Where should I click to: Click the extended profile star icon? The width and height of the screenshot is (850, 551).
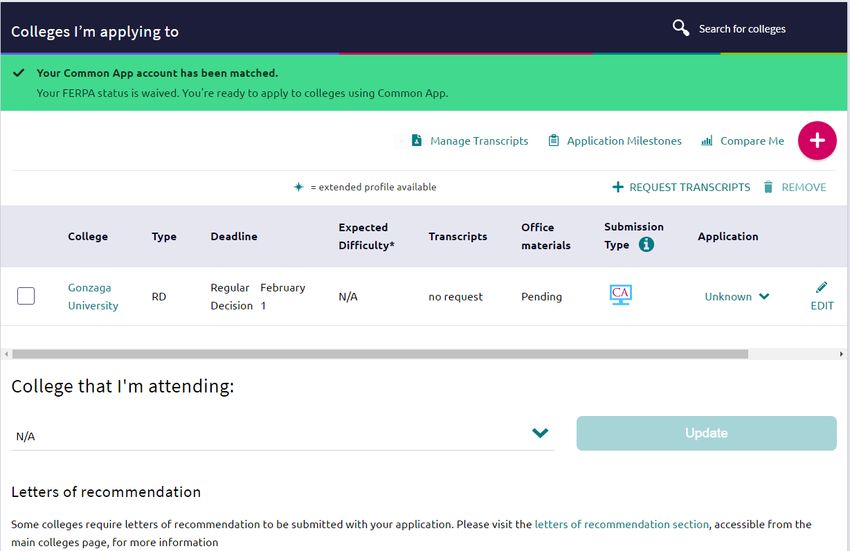coord(298,187)
